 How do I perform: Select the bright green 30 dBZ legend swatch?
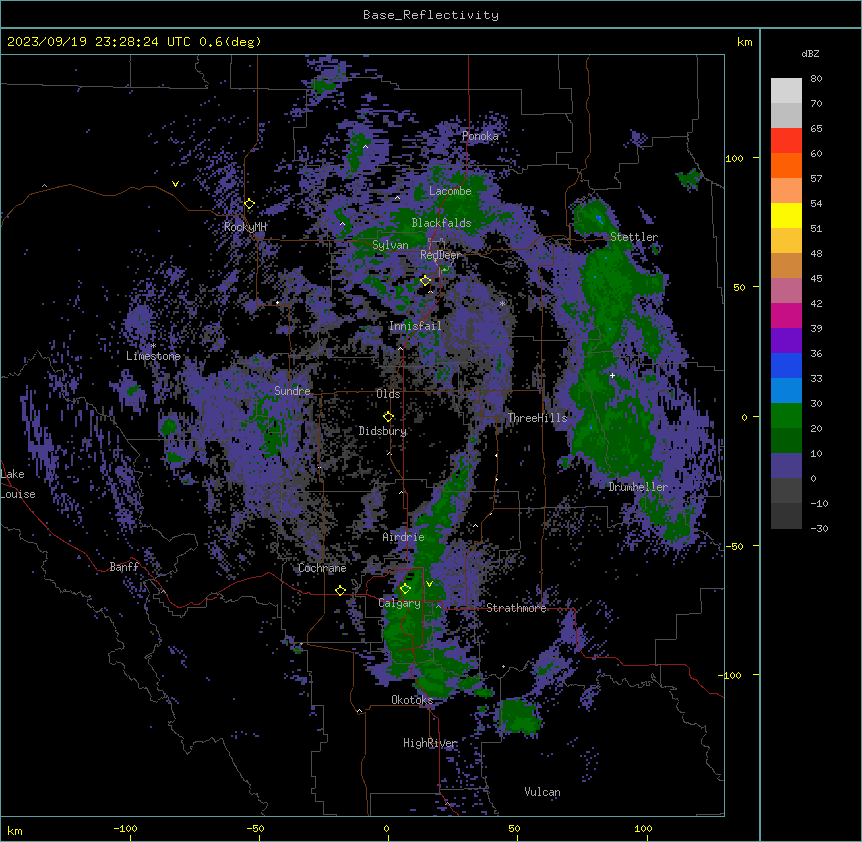pos(786,416)
